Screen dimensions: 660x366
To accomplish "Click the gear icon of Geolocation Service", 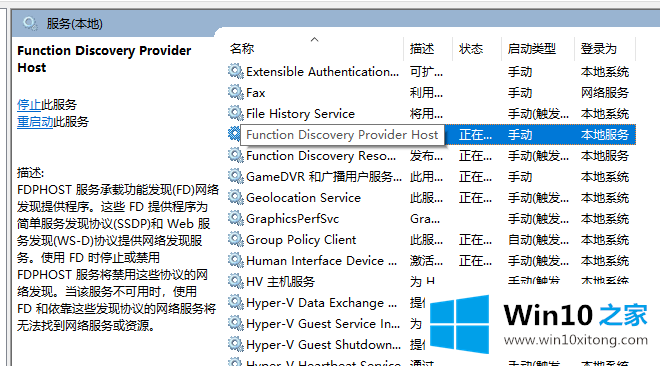I will coord(236,197).
